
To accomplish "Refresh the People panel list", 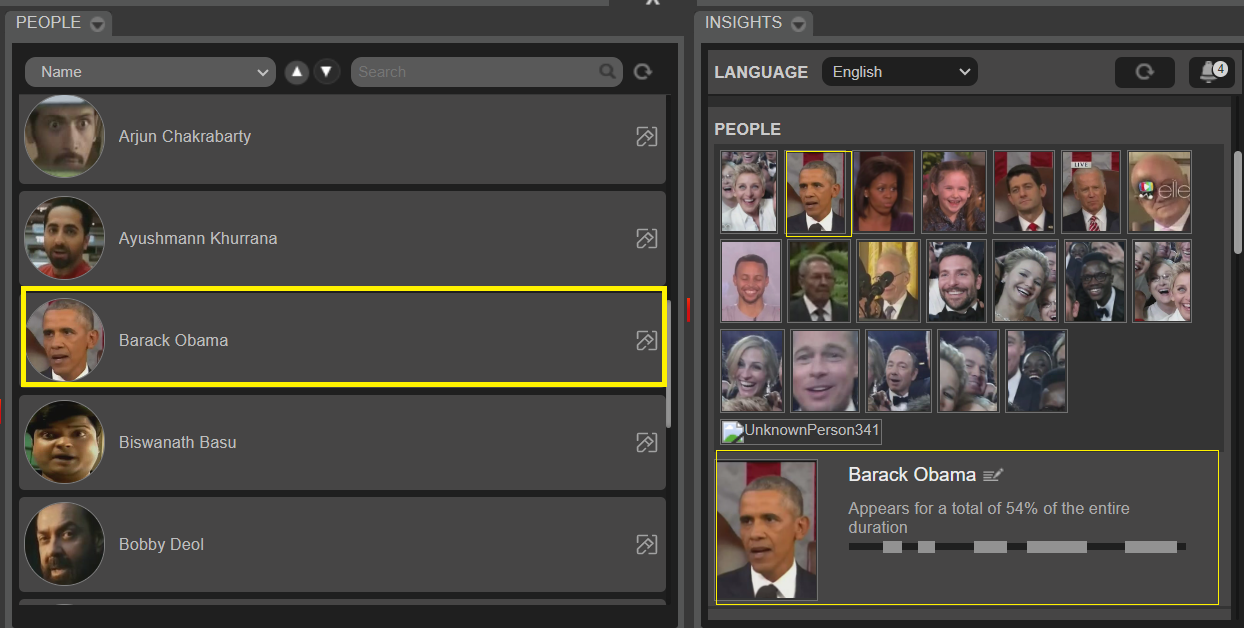I will click(643, 72).
